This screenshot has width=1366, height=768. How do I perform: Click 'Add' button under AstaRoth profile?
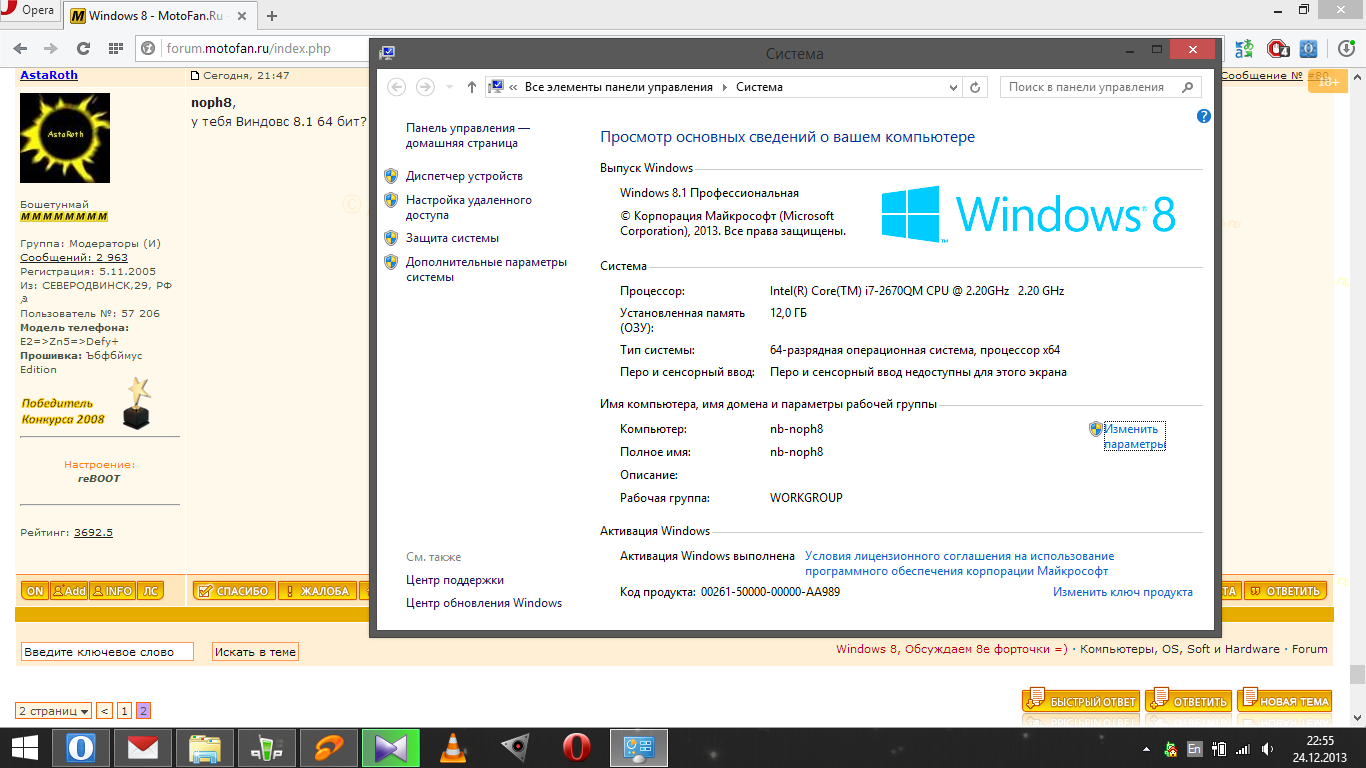coord(68,591)
